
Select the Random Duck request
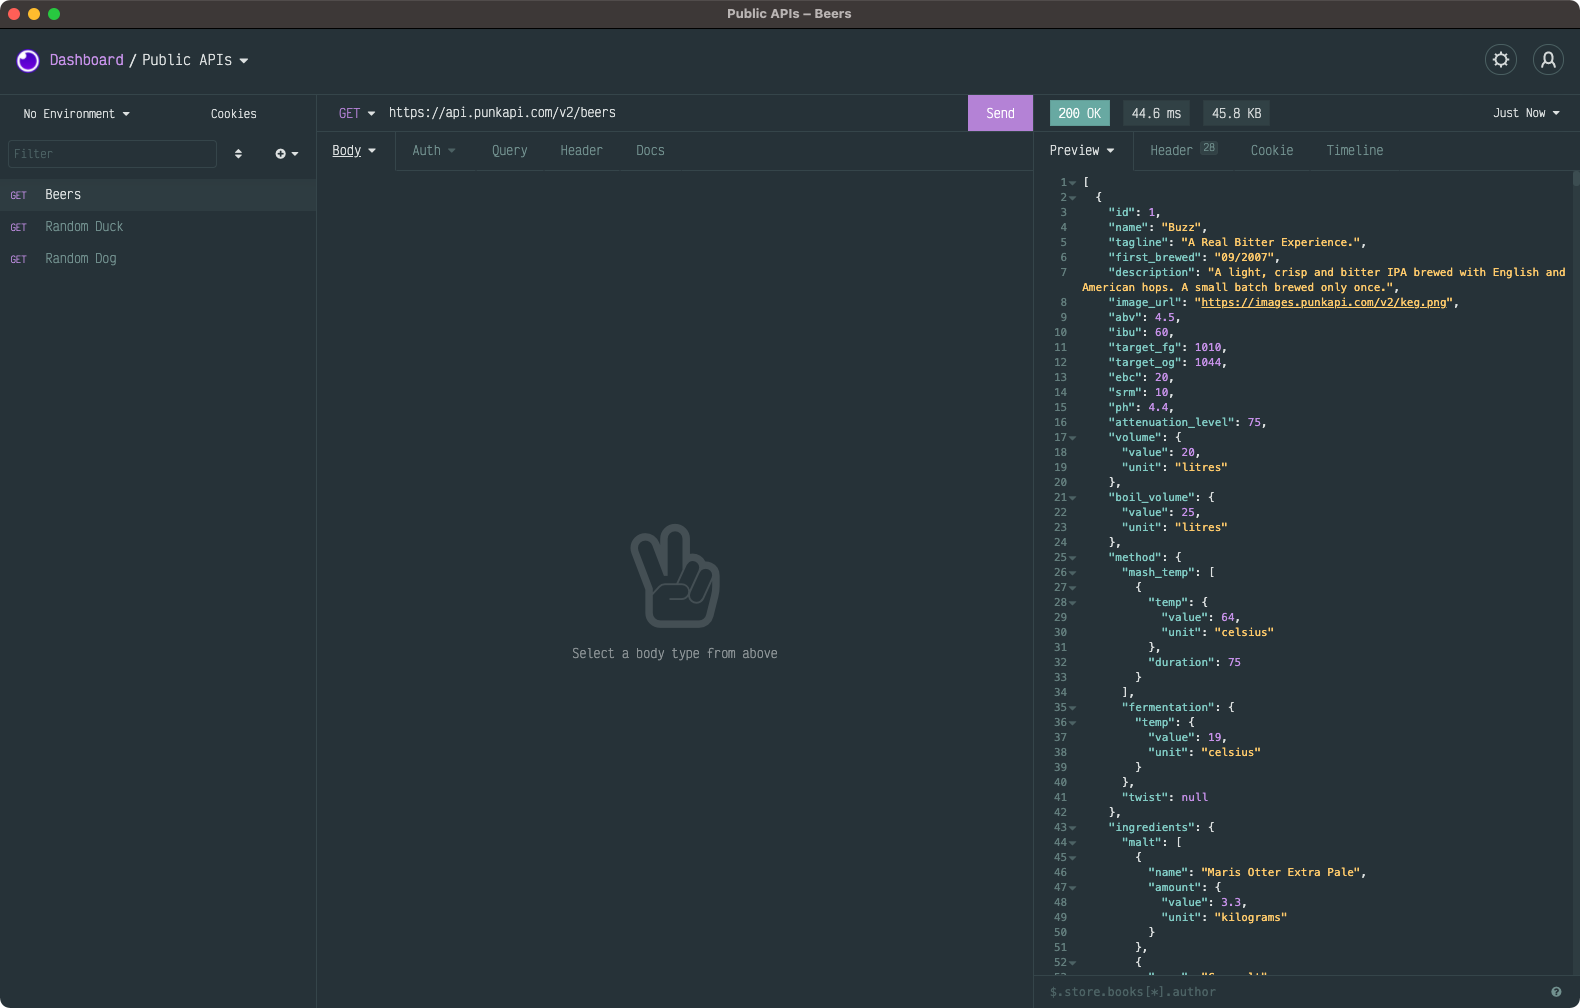[x=84, y=227]
